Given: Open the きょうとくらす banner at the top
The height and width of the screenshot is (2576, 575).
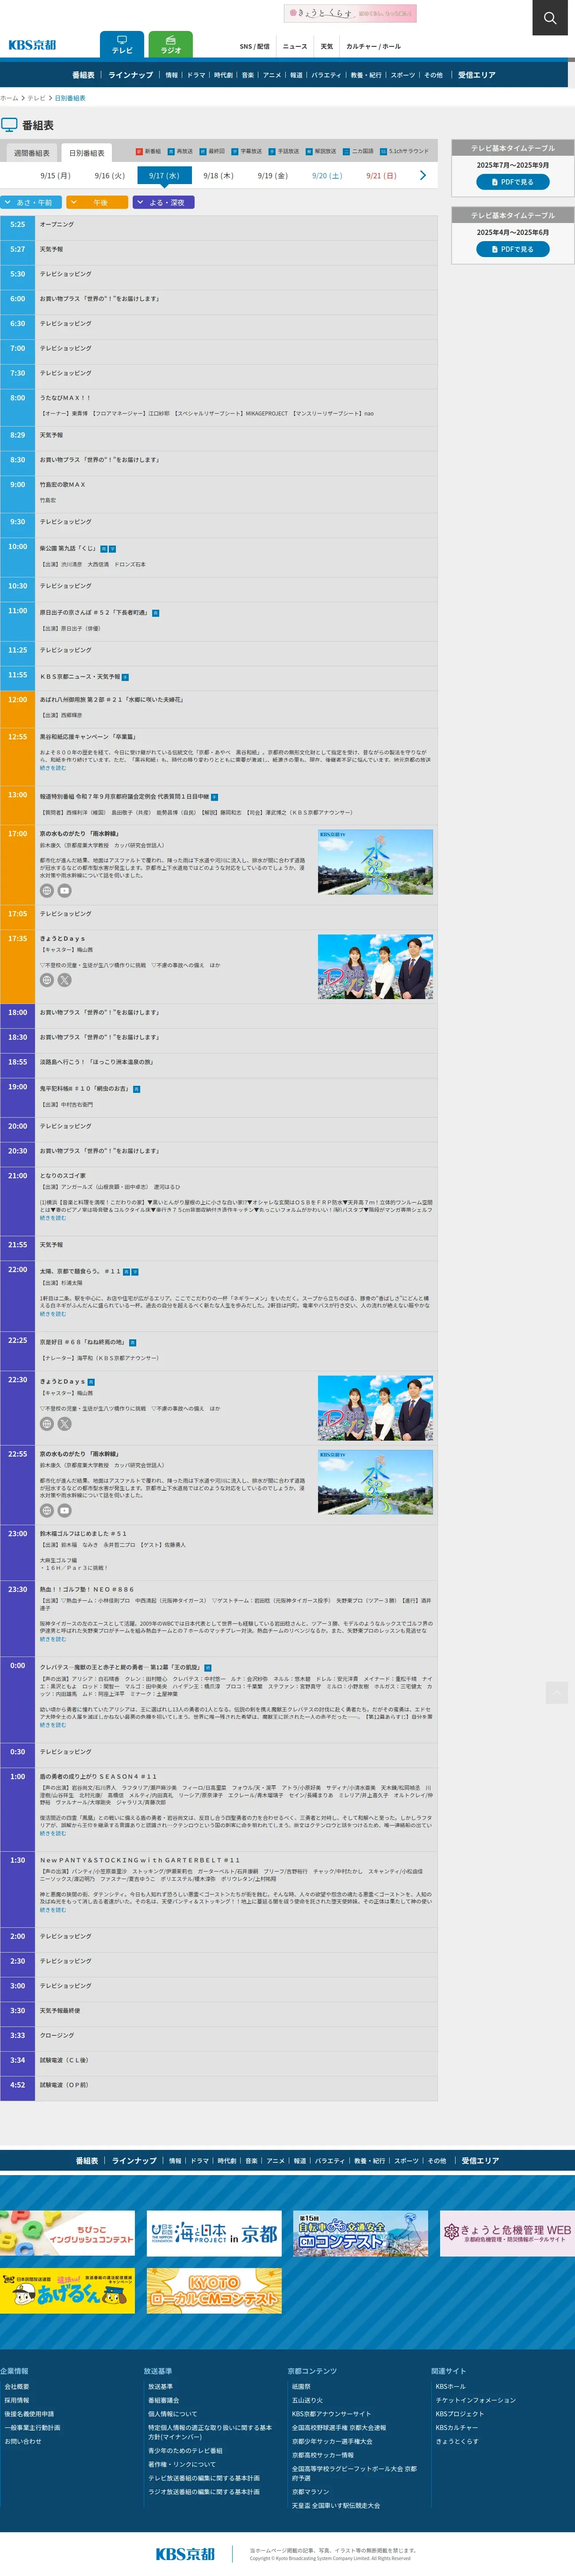Looking at the screenshot, I should (350, 13).
